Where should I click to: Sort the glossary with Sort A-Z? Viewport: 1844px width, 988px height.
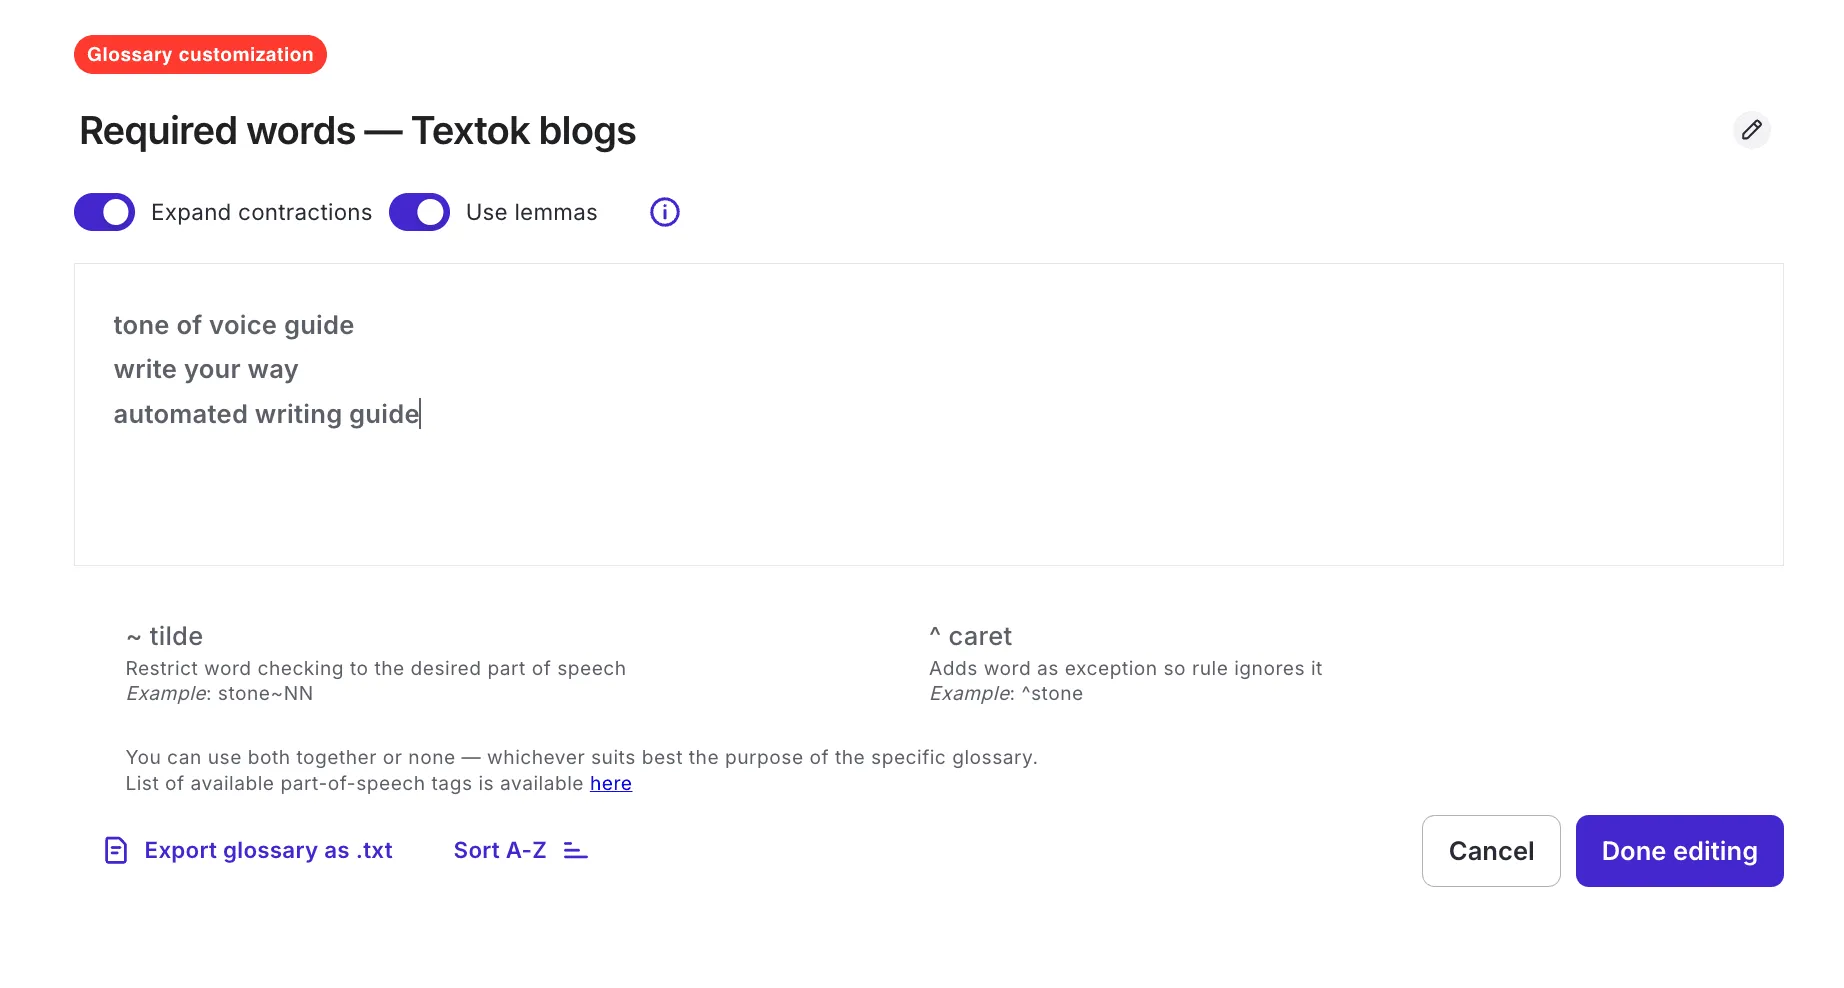click(x=500, y=850)
